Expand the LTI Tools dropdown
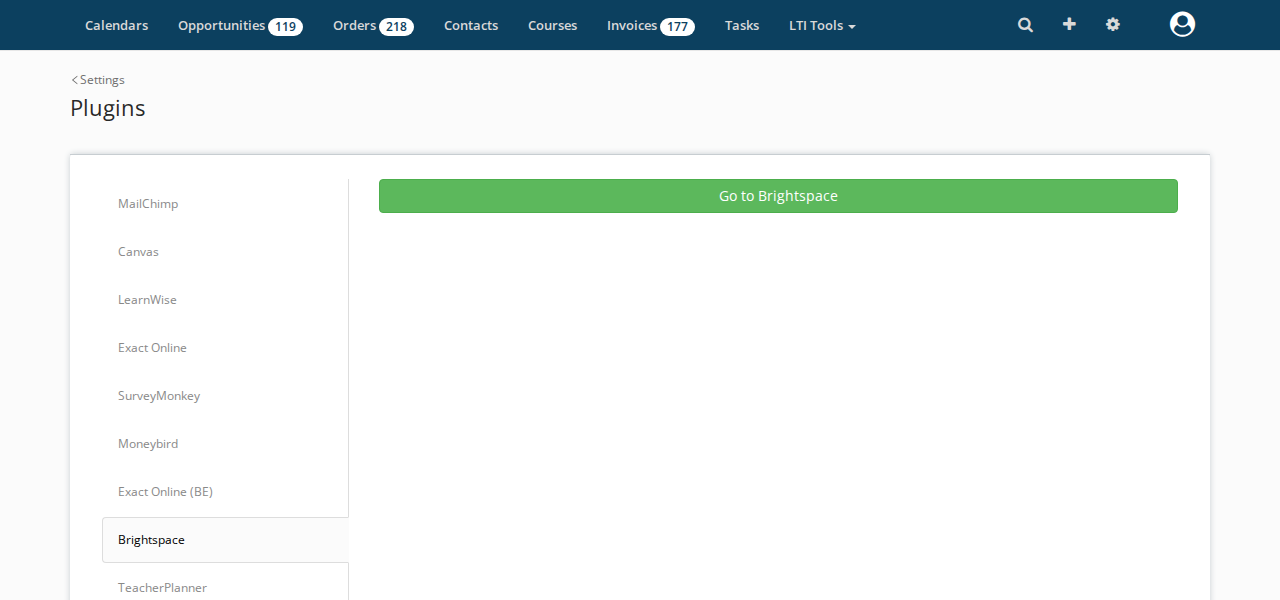 [x=822, y=25]
